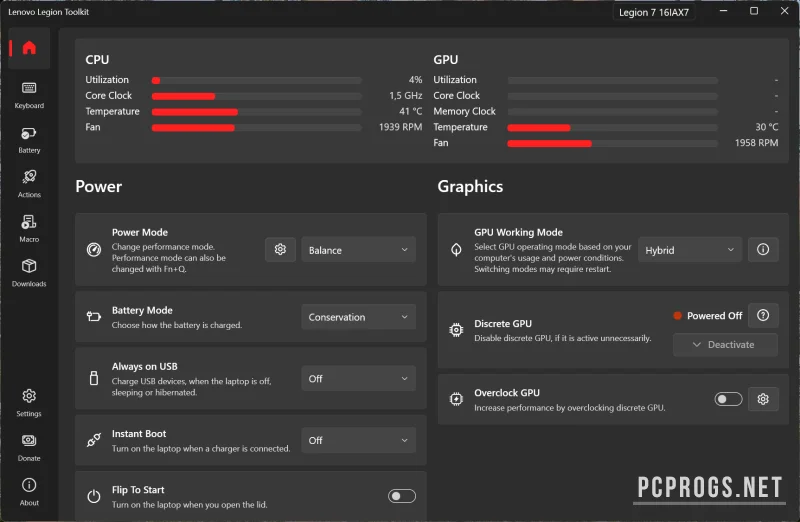Image resolution: width=800 pixels, height=522 pixels.
Task: Click the 'Power' section heading
Action: [98, 186]
